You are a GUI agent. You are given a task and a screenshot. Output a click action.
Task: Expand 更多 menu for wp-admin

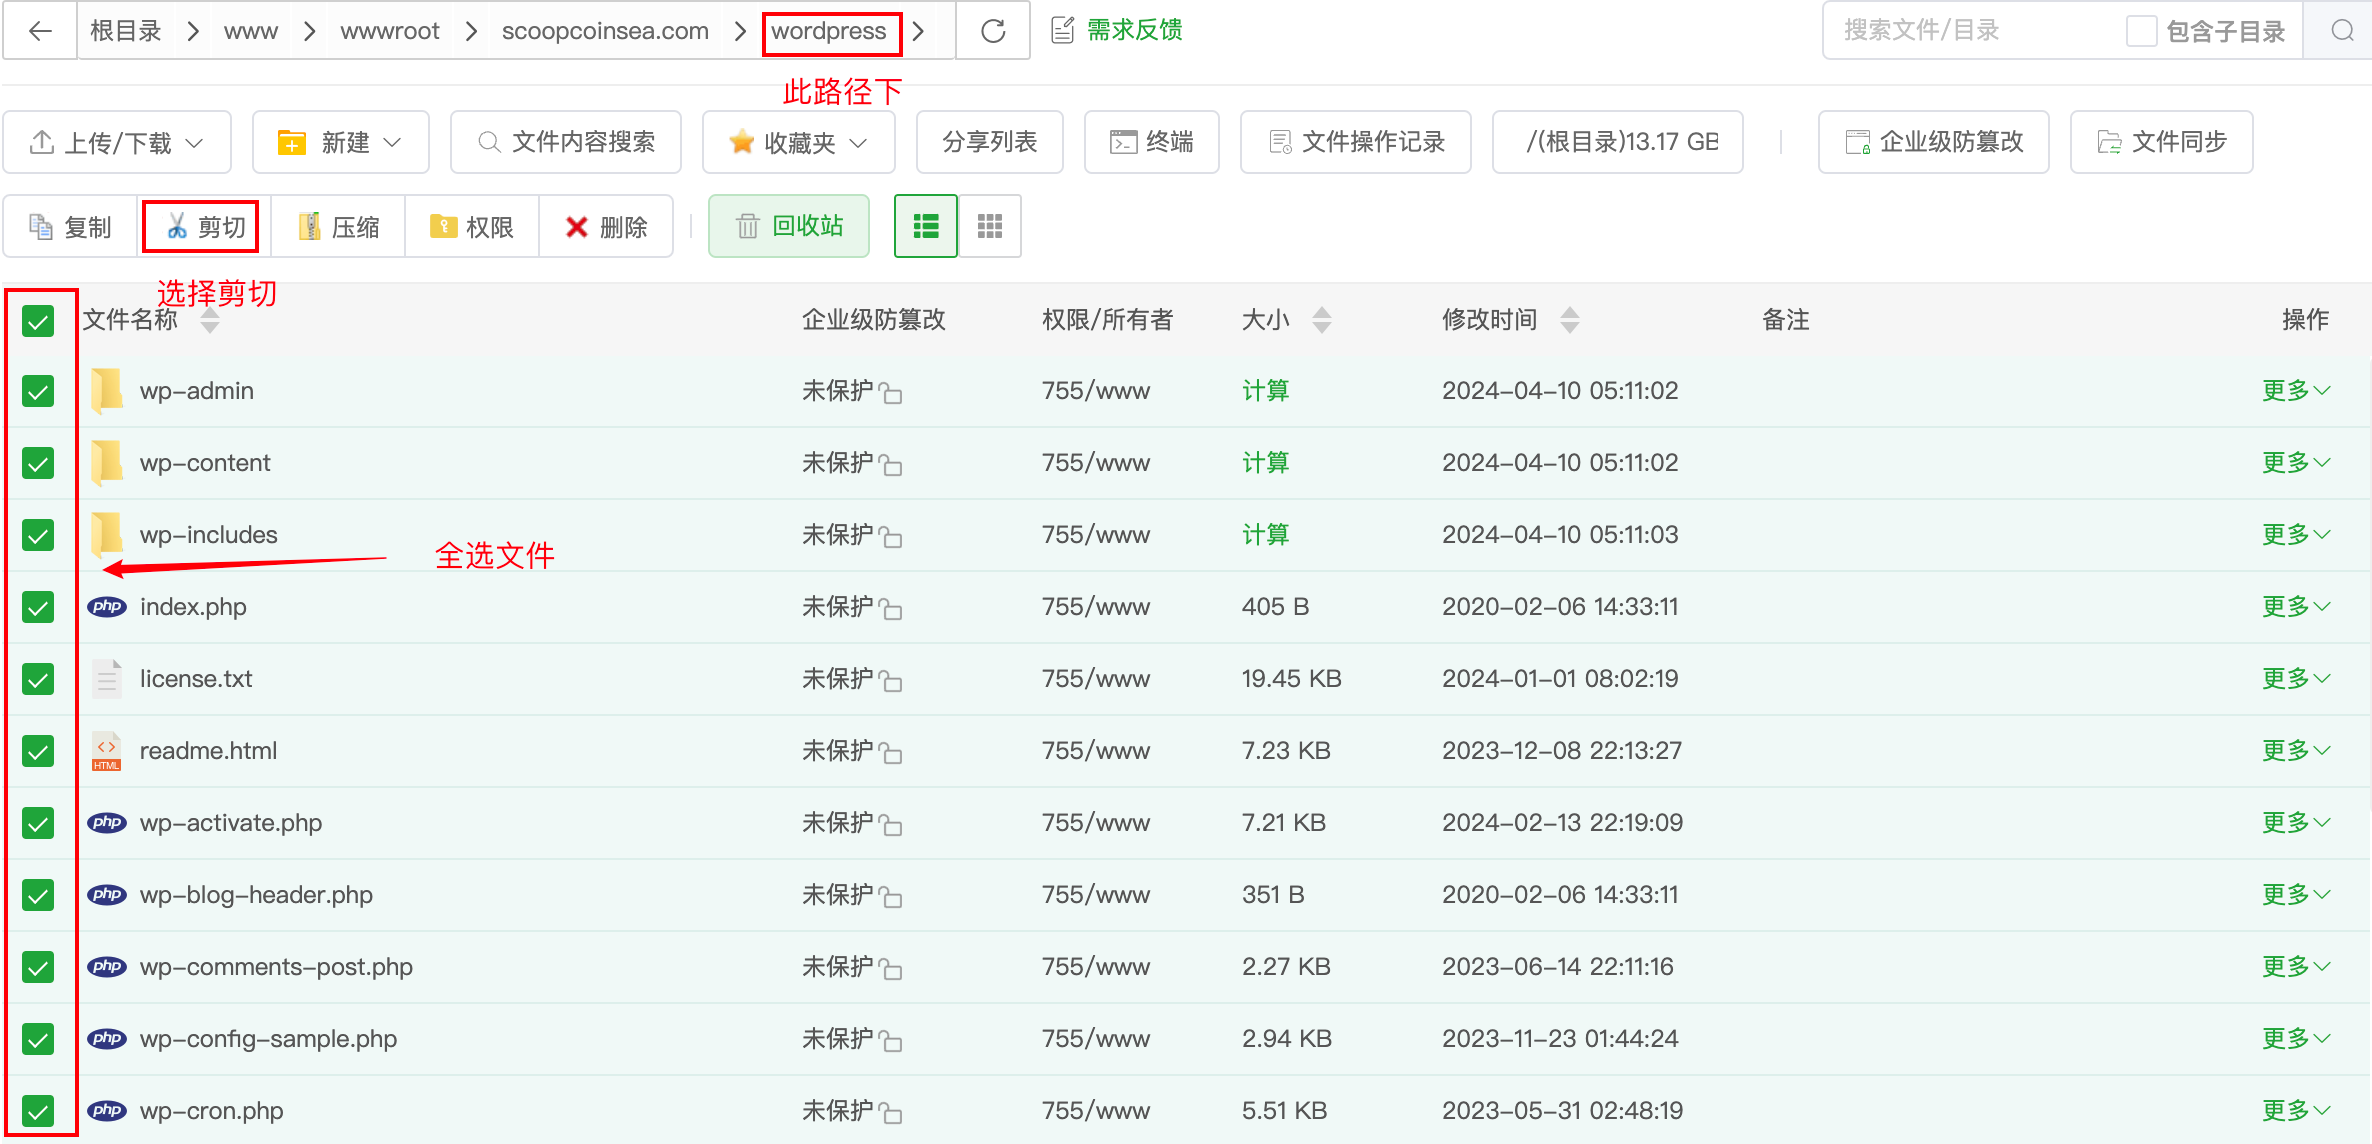tap(2296, 391)
